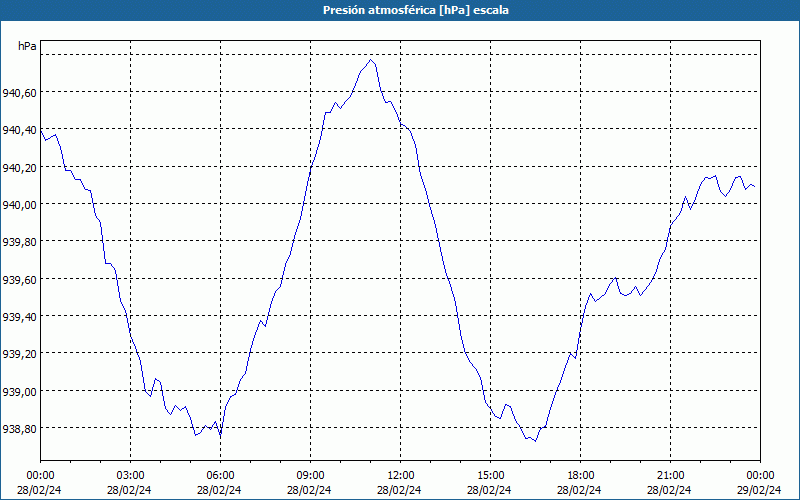Click the pressure curve minimum near 16:30
800x500 pixels.
point(535,441)
